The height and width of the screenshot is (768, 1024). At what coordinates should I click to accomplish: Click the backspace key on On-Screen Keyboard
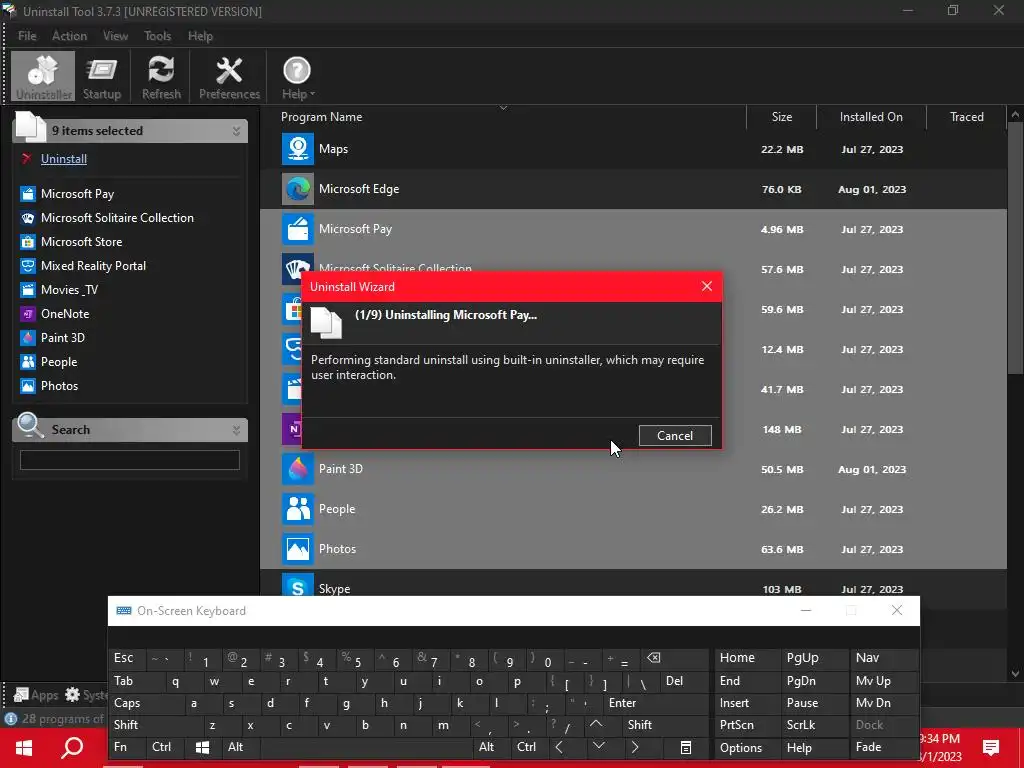[x=674, y=658]
